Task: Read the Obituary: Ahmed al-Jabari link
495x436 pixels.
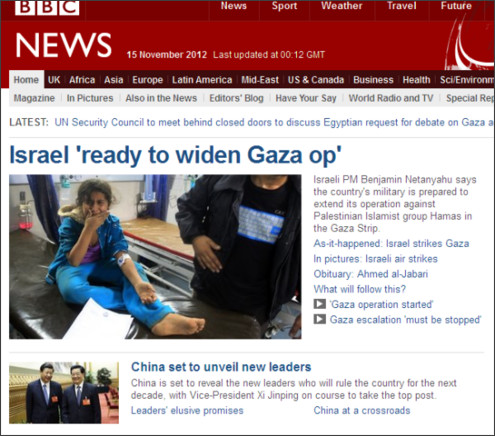Action: pyautogui.click(x=371, y=274)
